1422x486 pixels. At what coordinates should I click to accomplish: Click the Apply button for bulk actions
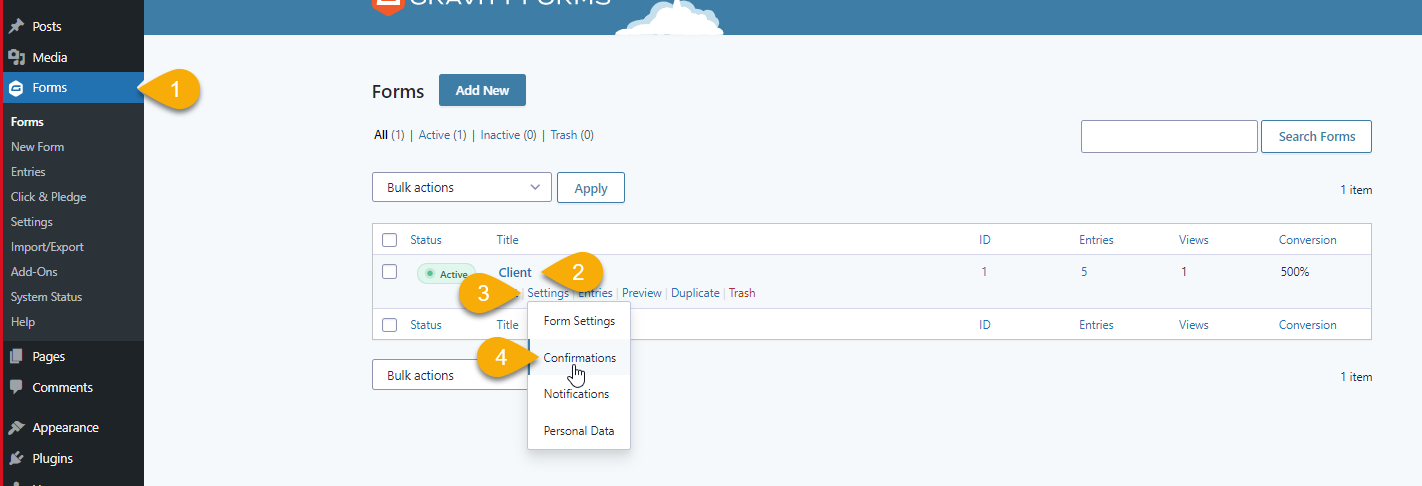tap(591, 187)
